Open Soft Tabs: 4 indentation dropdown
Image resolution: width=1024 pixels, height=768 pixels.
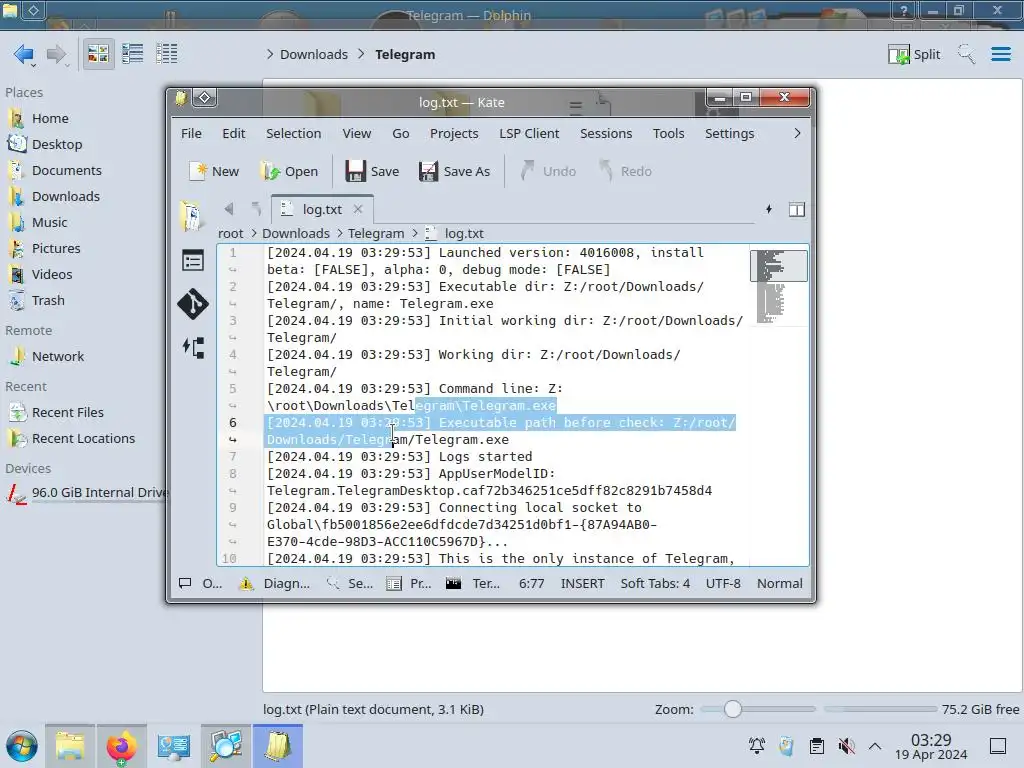(x=655, y=583)
